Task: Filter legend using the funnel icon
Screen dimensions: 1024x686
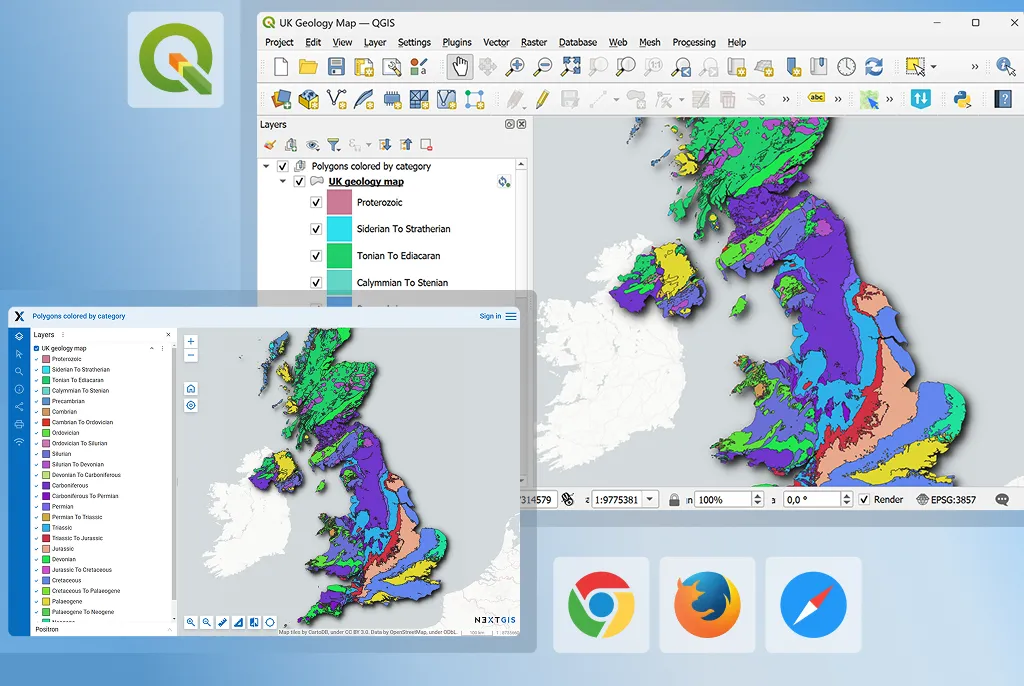Action: [334, 144]
